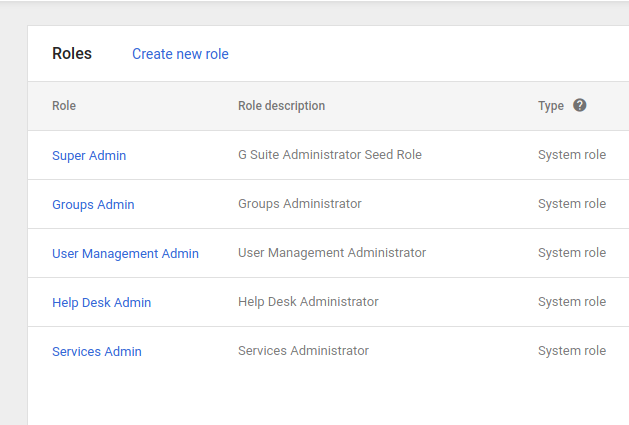Open the Services Admin role
The image size is (629, 425).
point(97,351)
